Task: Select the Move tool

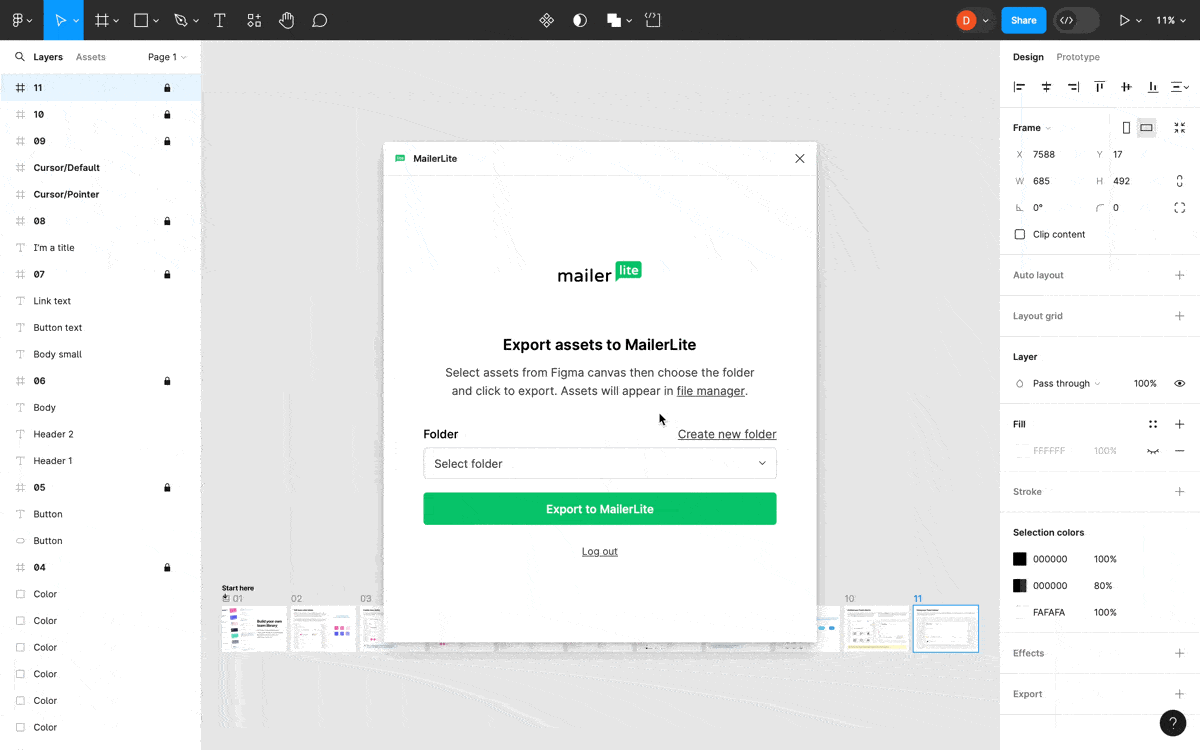Action: [60, 20]
